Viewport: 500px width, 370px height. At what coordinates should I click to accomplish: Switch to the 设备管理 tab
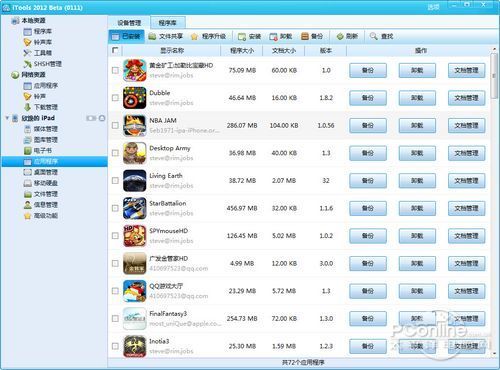[129, 23]
